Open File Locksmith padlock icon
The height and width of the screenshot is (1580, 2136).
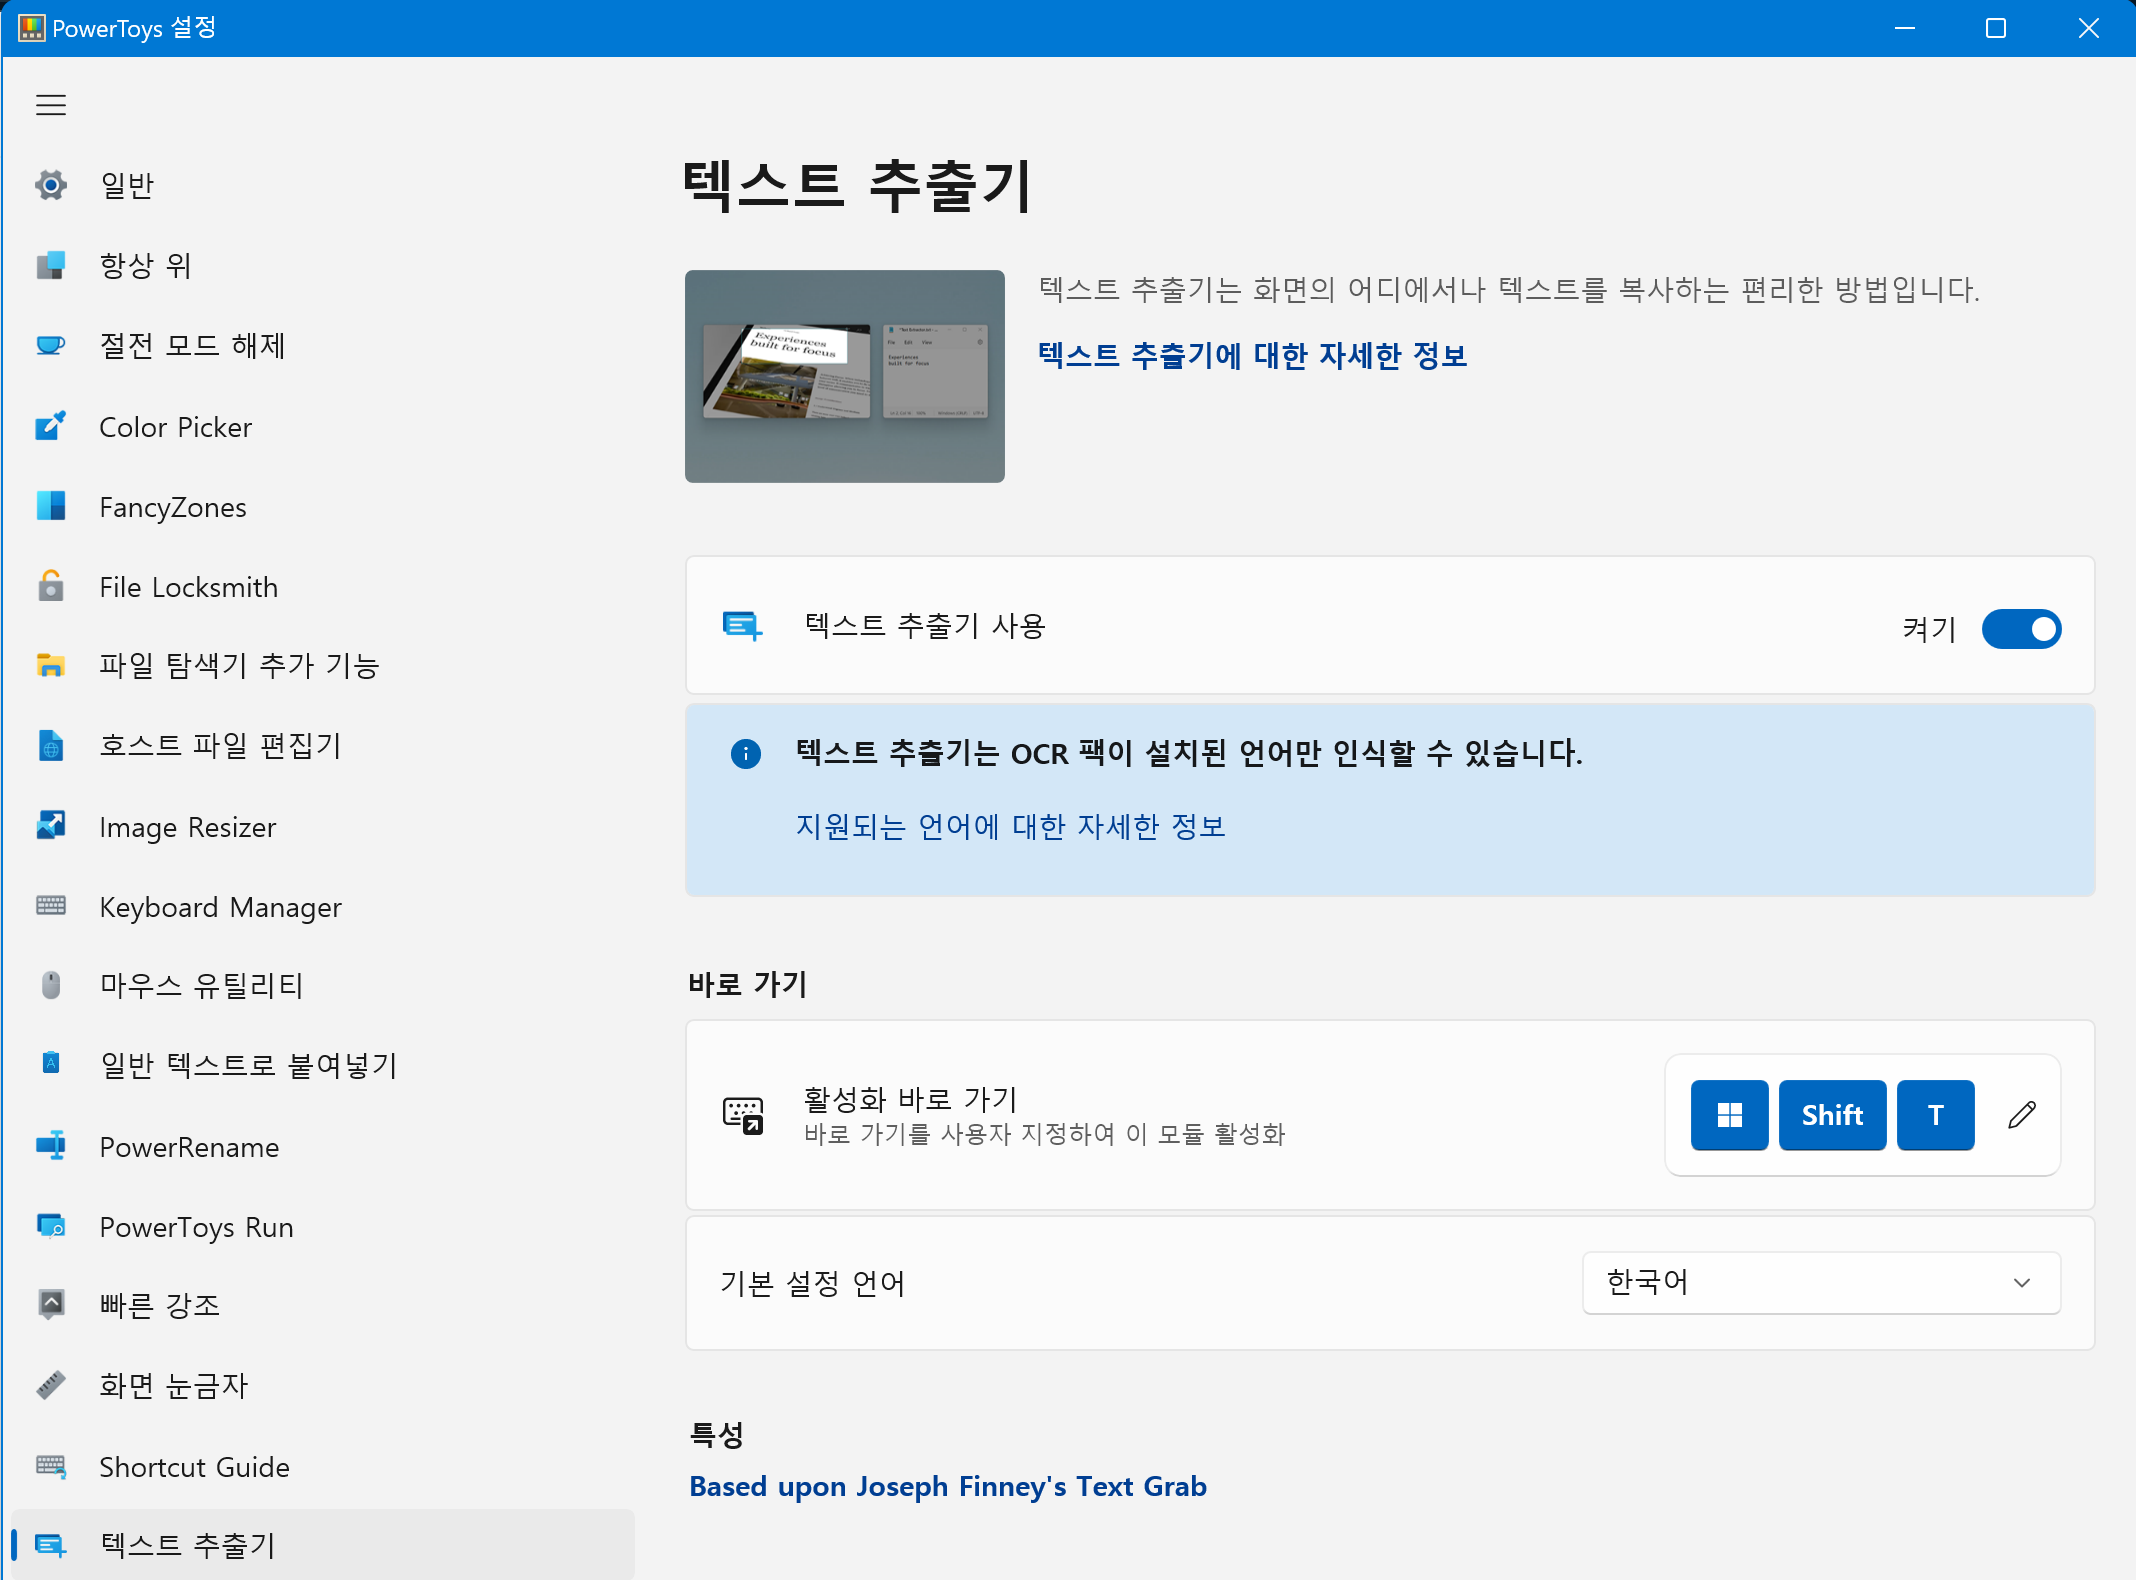point(51,587)
